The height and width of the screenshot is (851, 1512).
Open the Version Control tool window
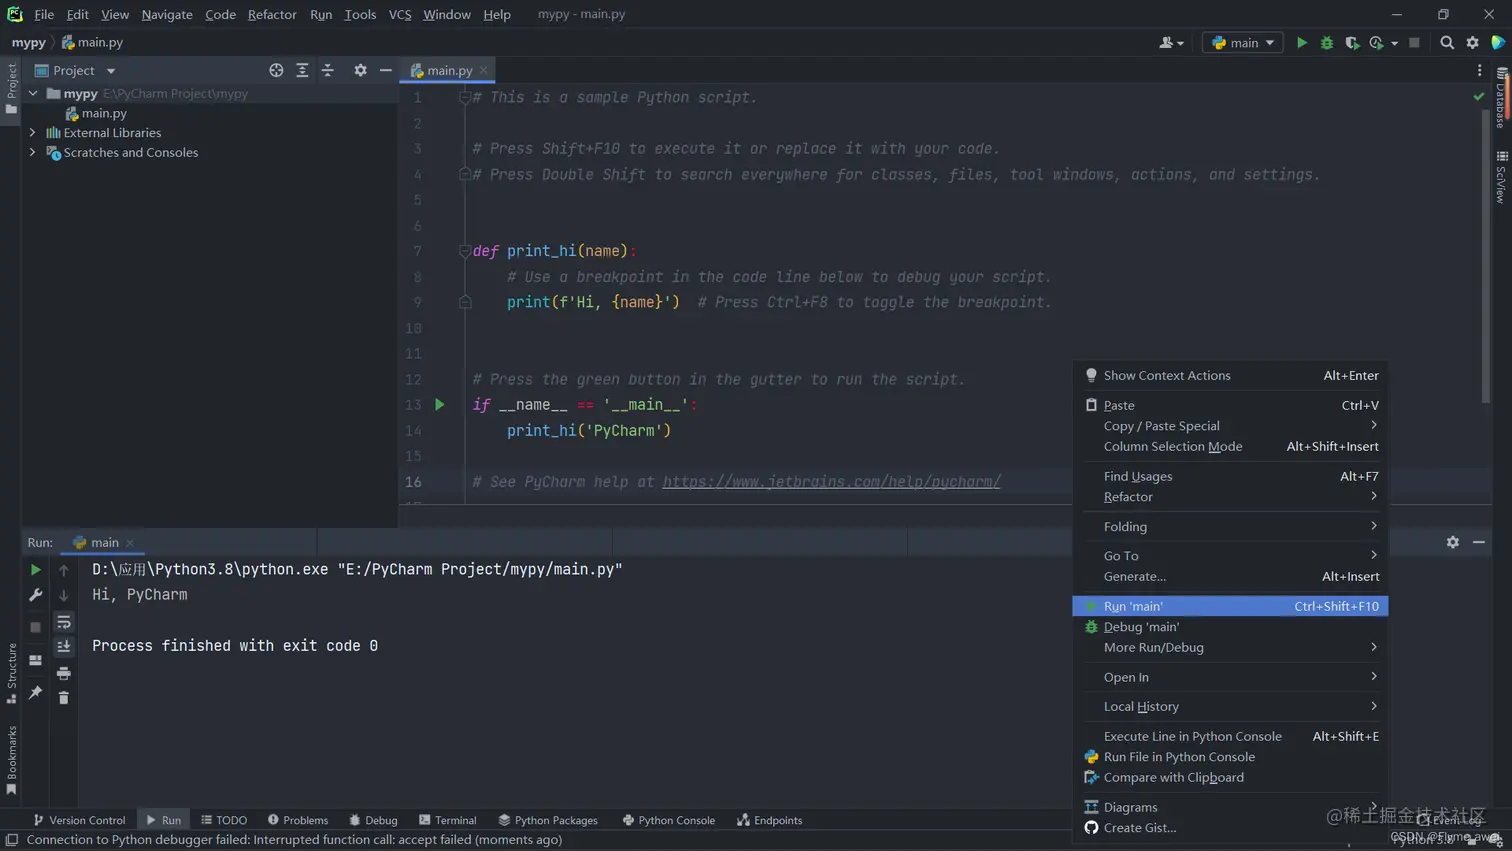coord(79,820)
